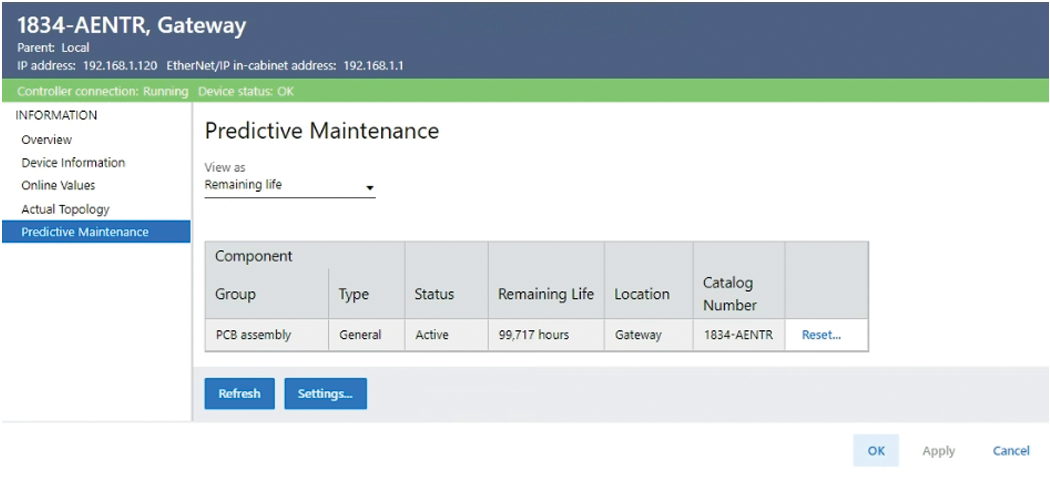Click the INFORMATION section header
This screenshot has width=1050, height=485.
pos(56,115)
